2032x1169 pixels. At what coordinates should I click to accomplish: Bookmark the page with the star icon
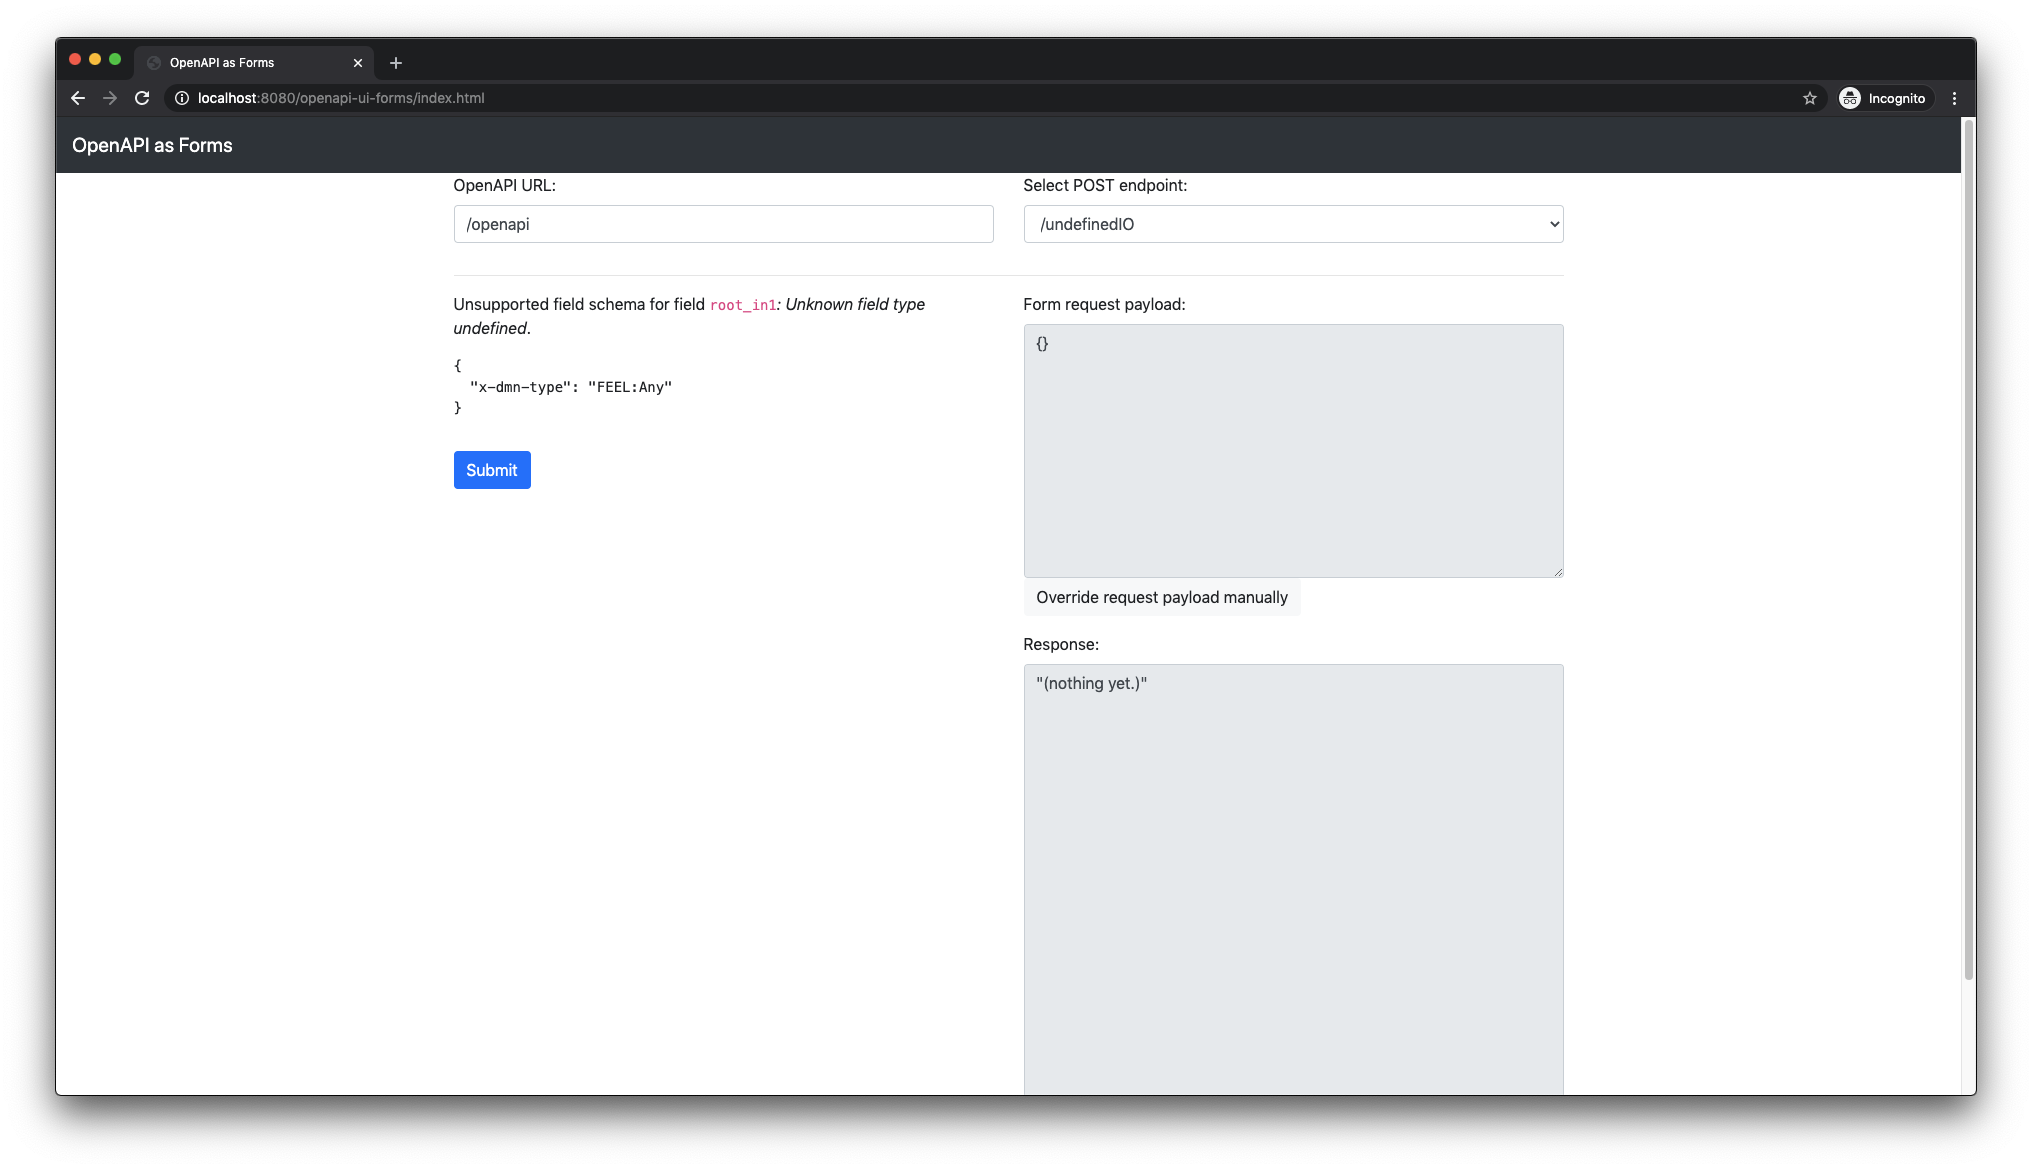click(1809, 98)
